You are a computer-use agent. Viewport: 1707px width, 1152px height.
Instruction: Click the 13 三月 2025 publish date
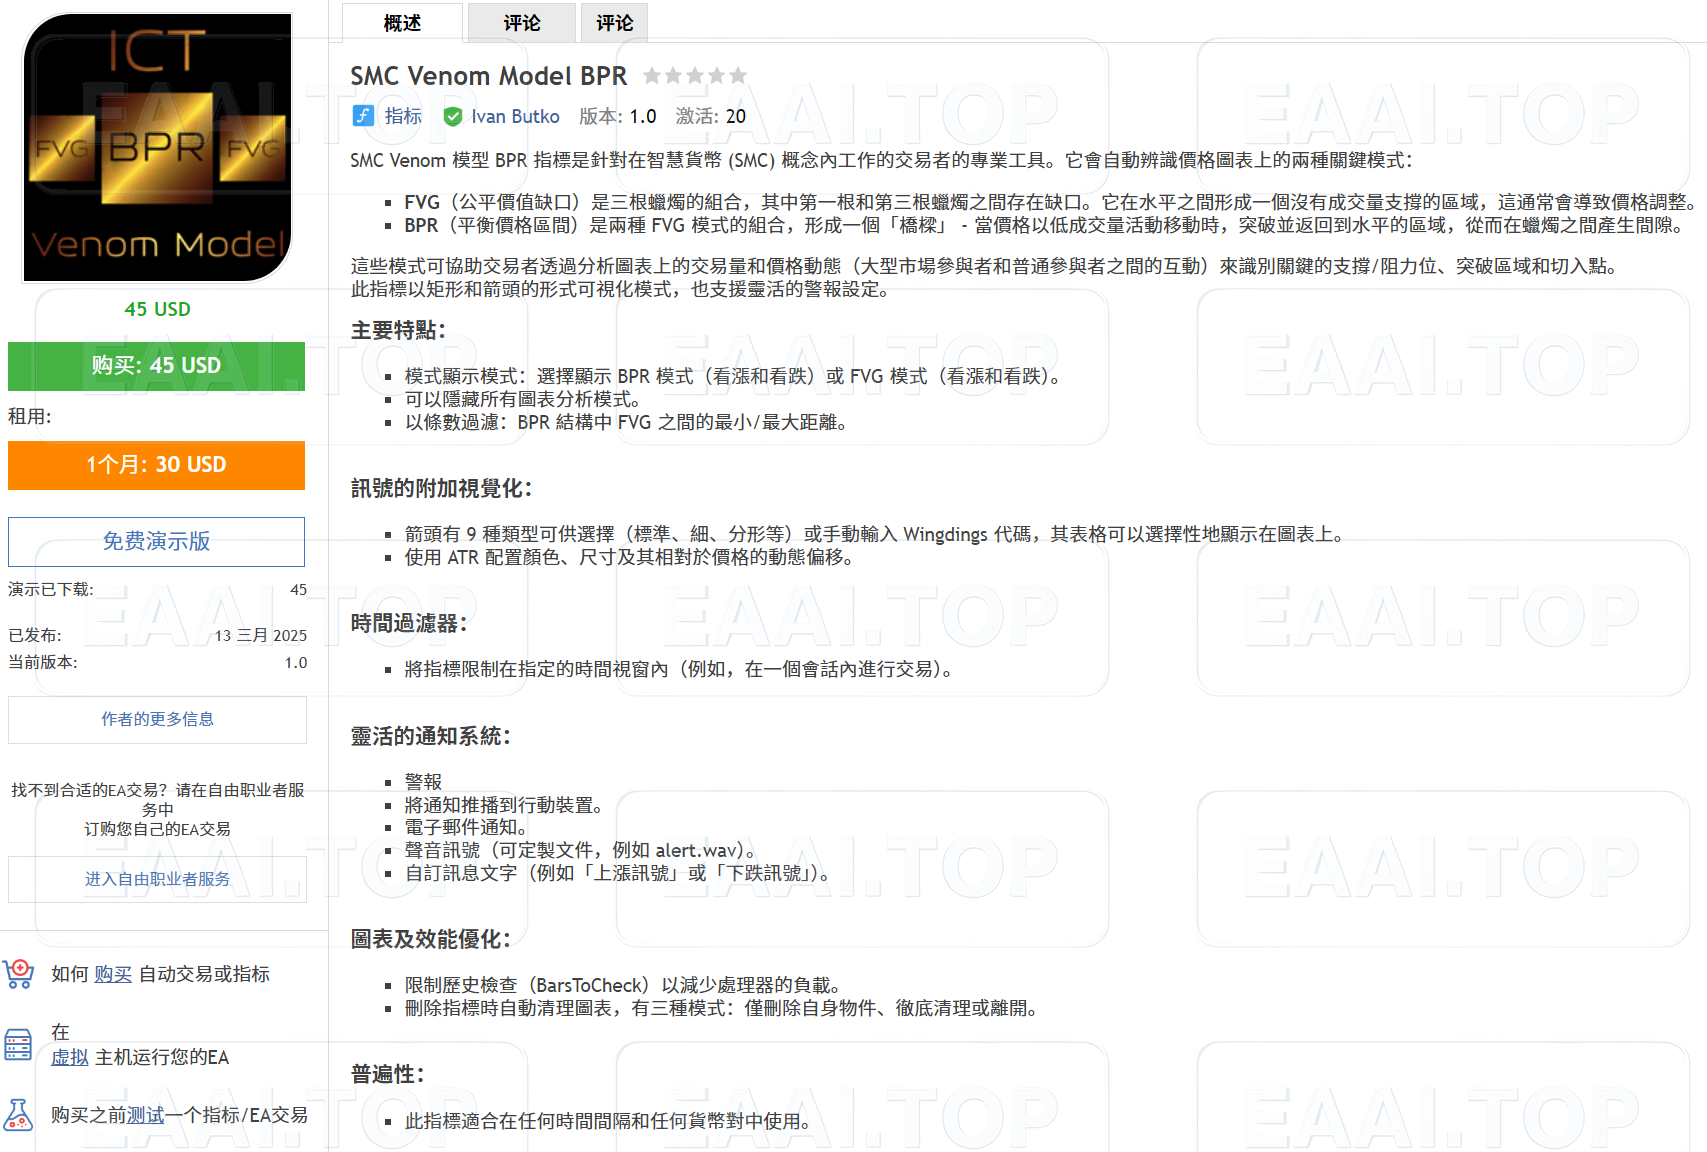[261, 636]
